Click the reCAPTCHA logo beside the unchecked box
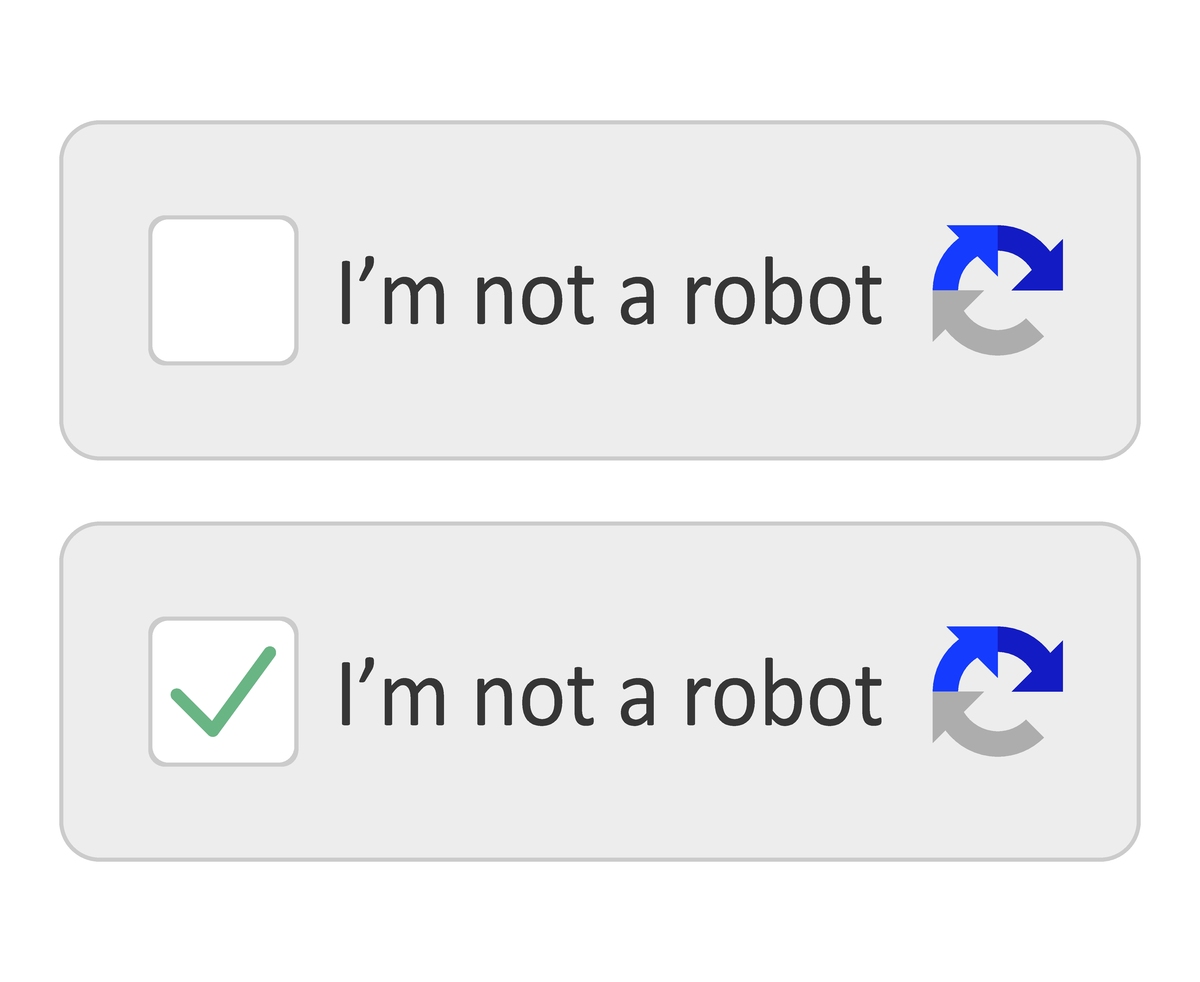The height and width of the screenshot is (982, 1200). coord(997,290)
